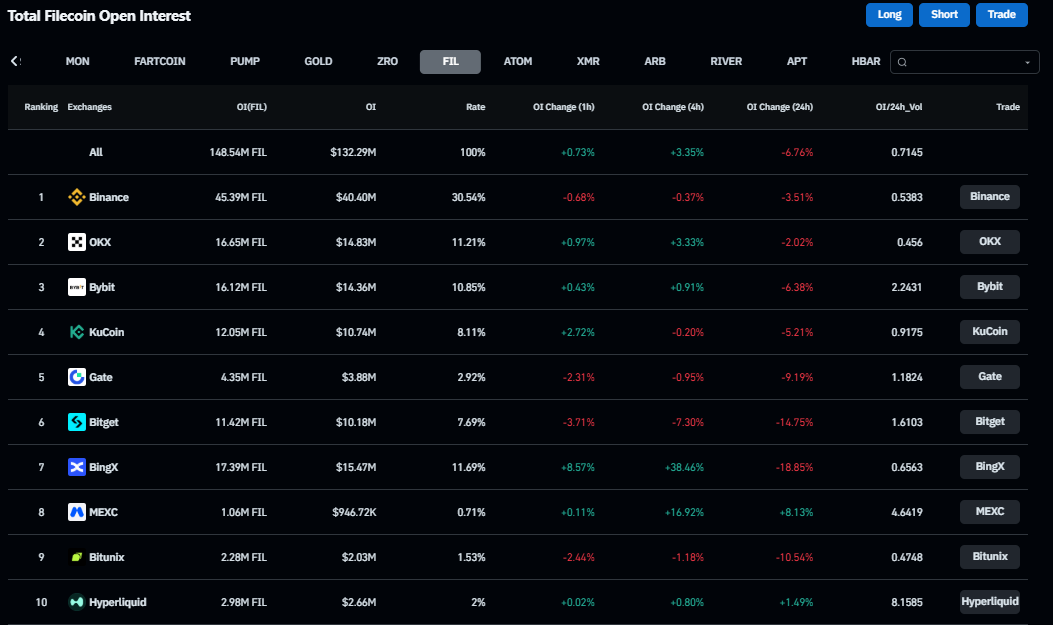
Task: Click the BingX exchange logo icon
Action: (76, 467)
